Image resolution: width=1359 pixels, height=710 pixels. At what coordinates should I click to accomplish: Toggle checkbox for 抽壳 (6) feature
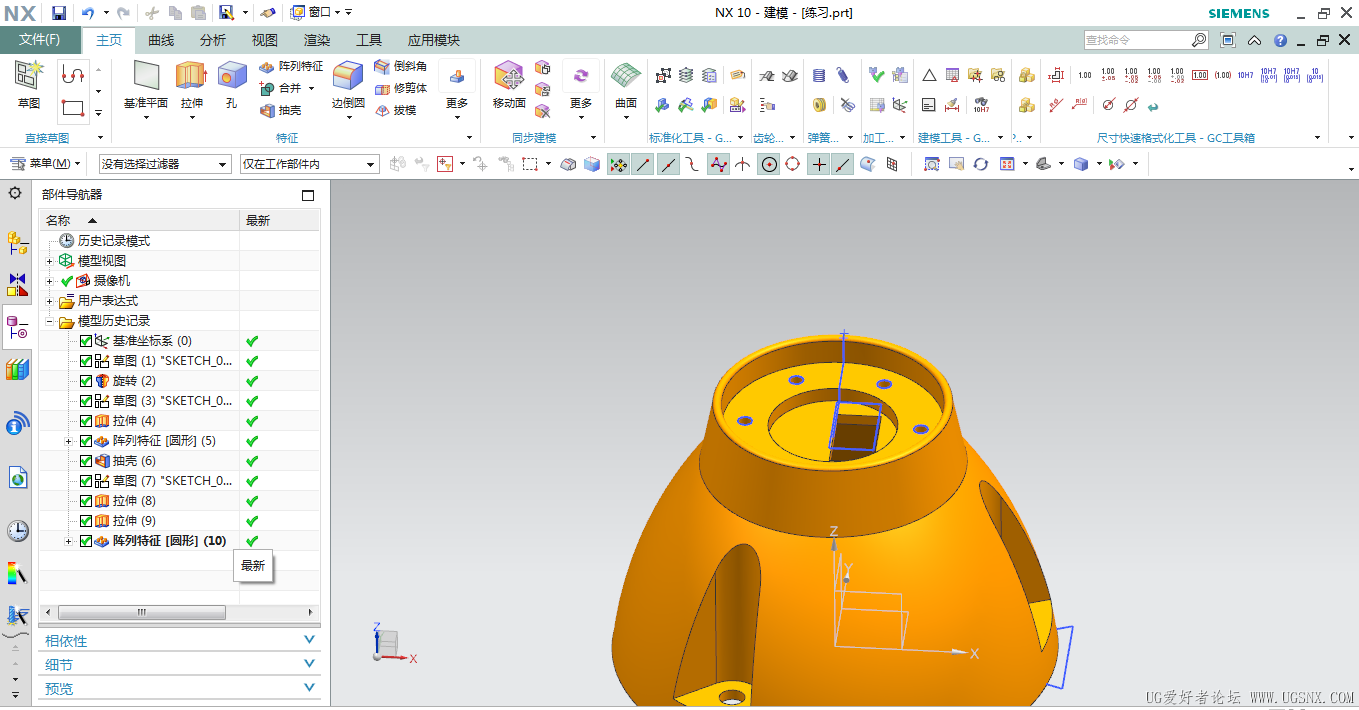coord(86,461)
